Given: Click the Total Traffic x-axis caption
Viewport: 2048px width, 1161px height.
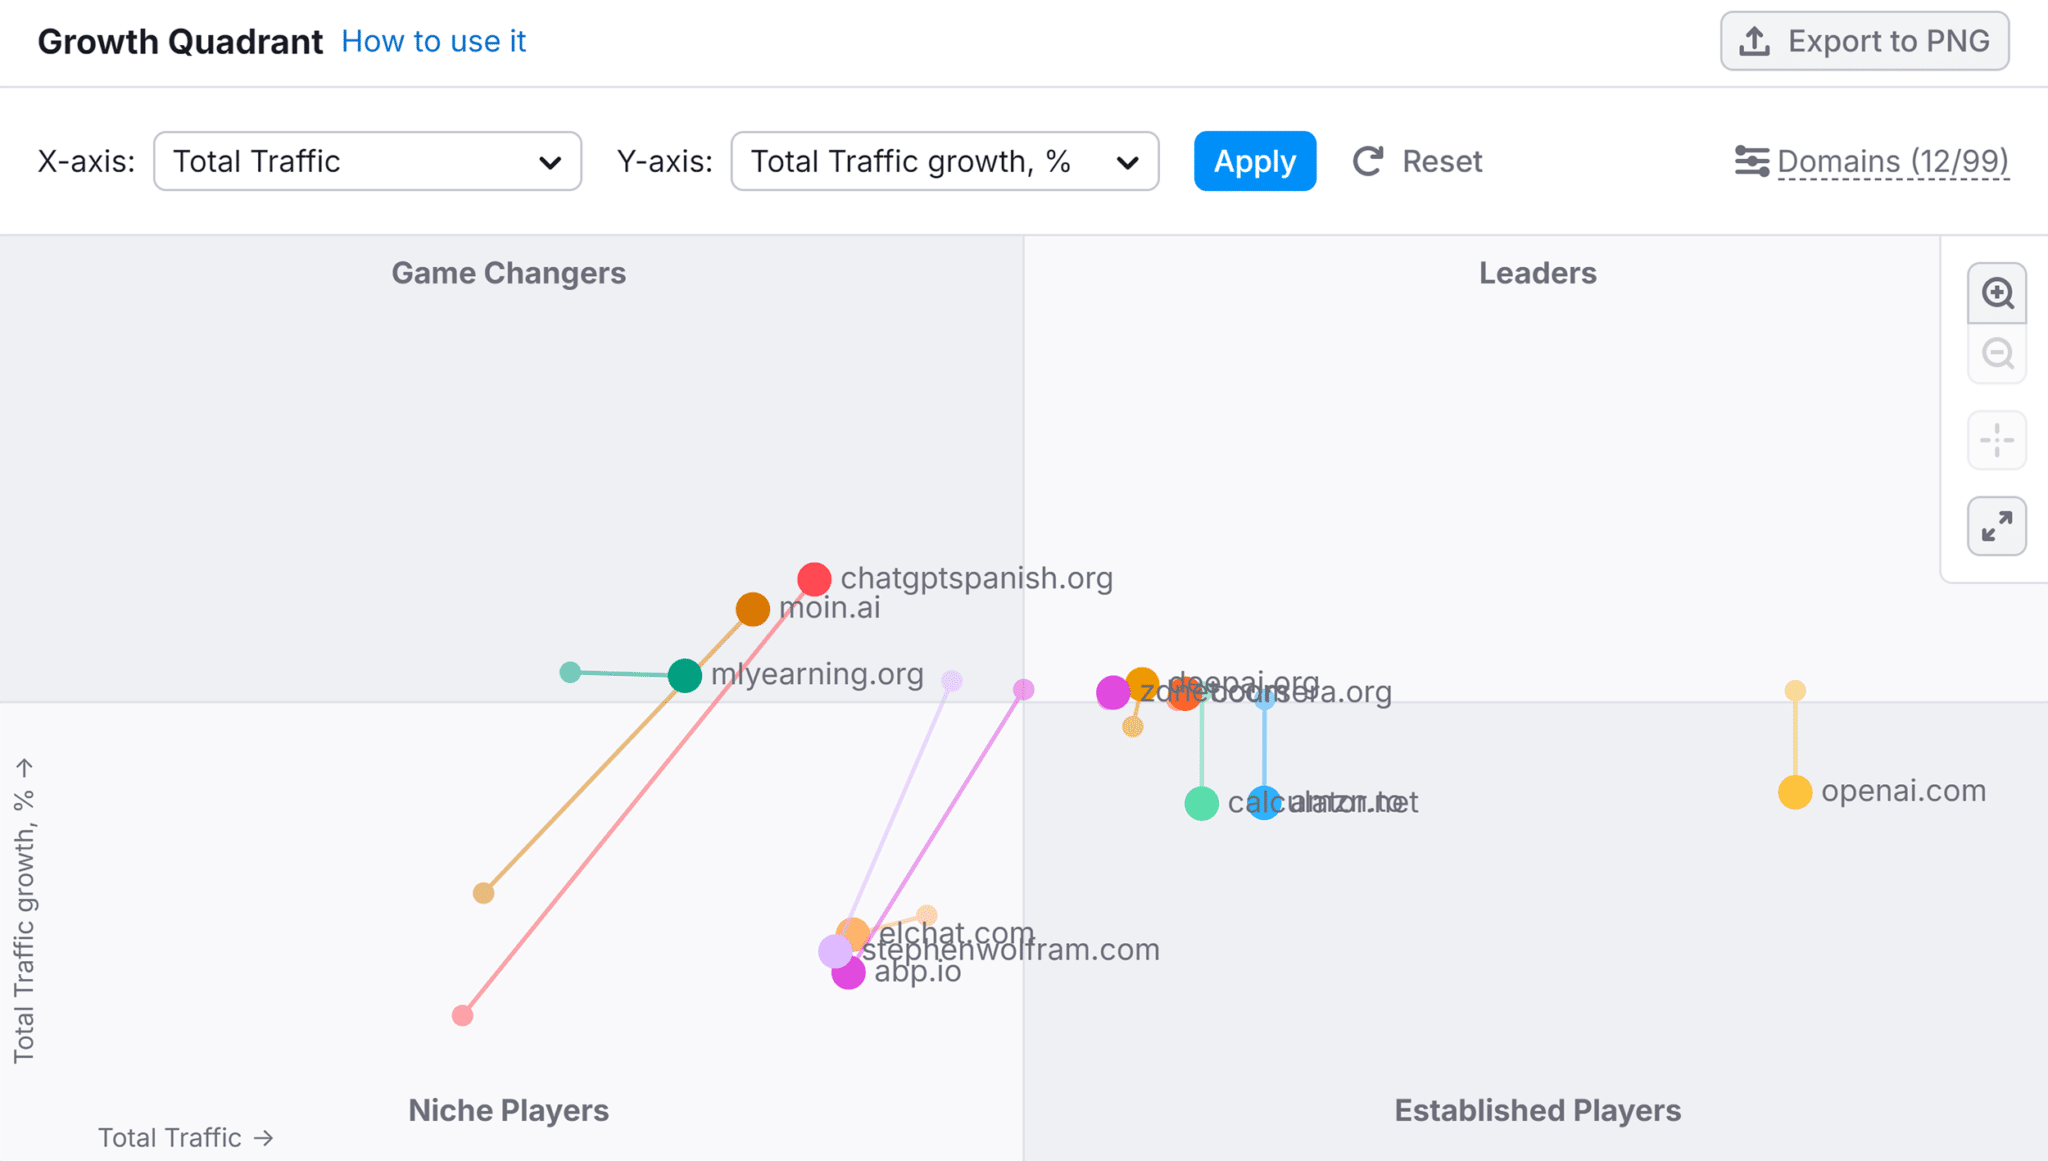Looking at the screenshot, I should [185, 1137].
